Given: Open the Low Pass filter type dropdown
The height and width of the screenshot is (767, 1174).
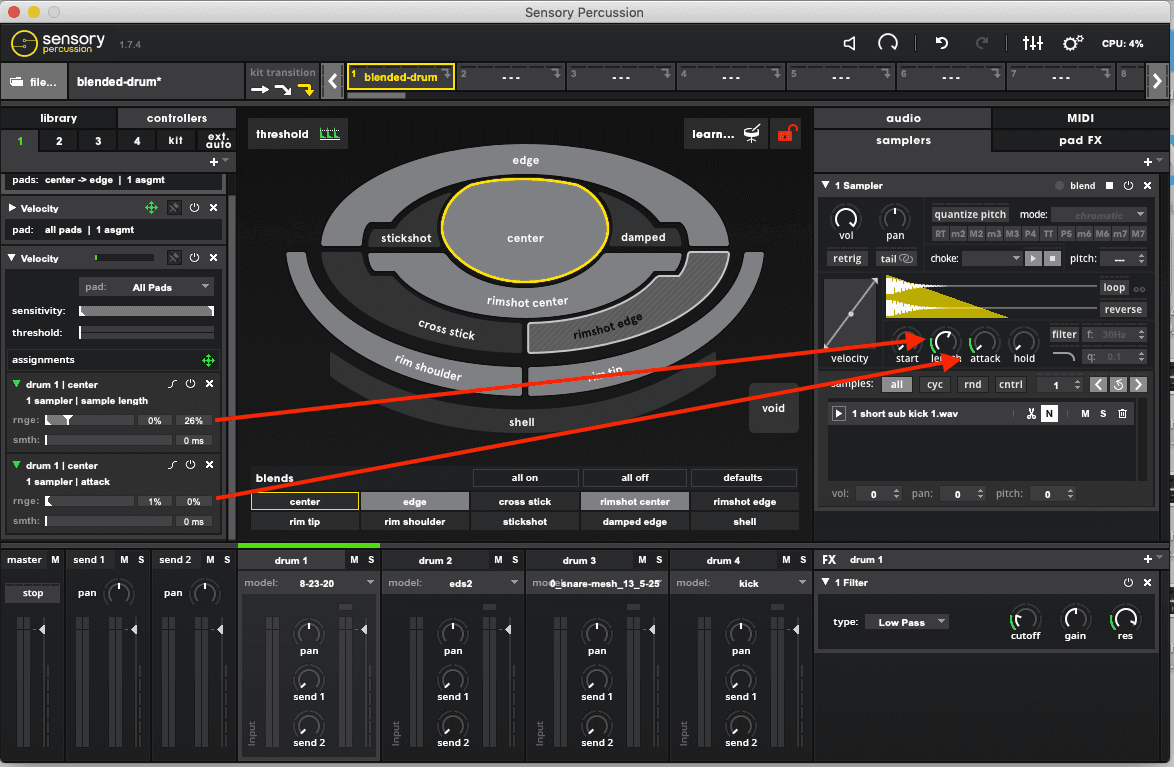Looking at the screenshot, I should click(906, 621).
